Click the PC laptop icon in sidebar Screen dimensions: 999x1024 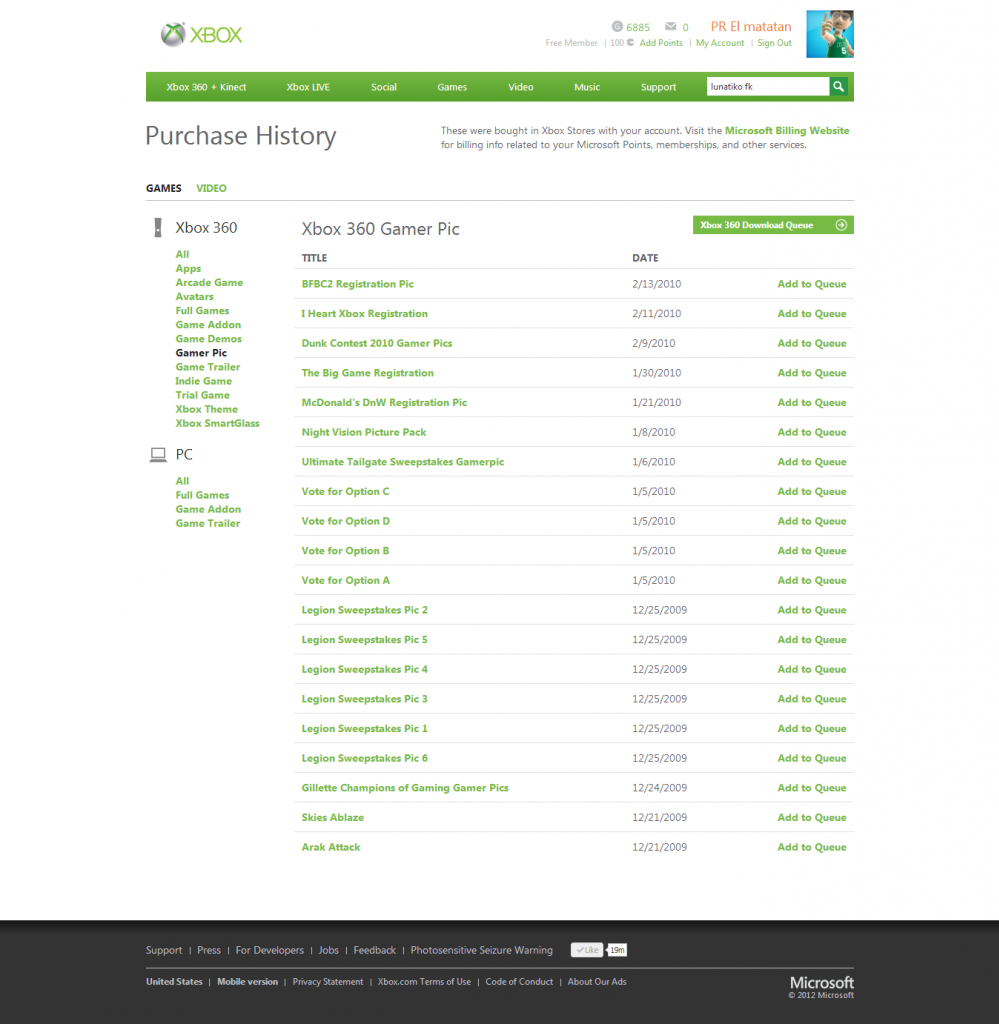(x=157, y=455)
